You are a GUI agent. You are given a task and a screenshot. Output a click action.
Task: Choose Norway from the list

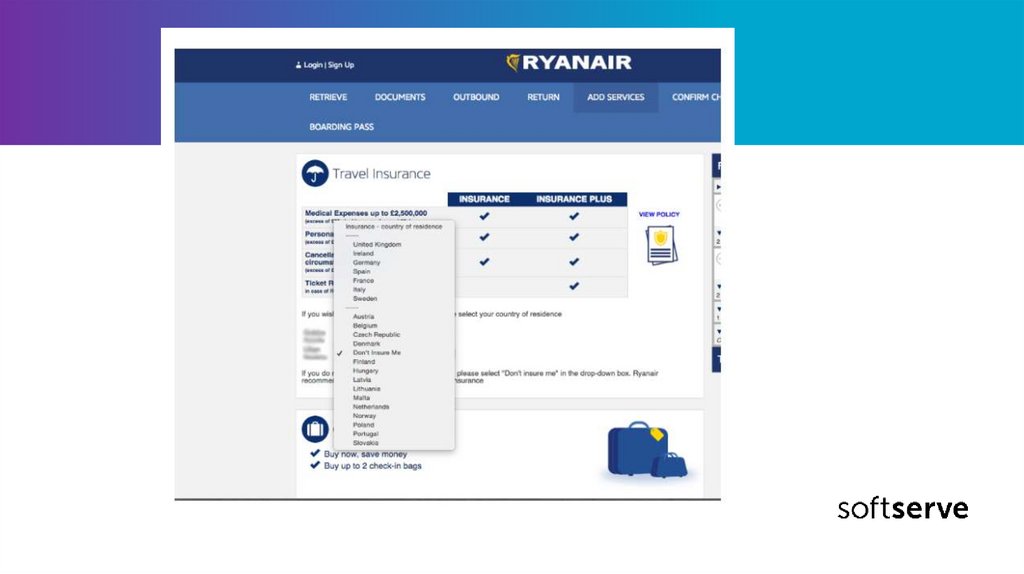click(364, 416)
